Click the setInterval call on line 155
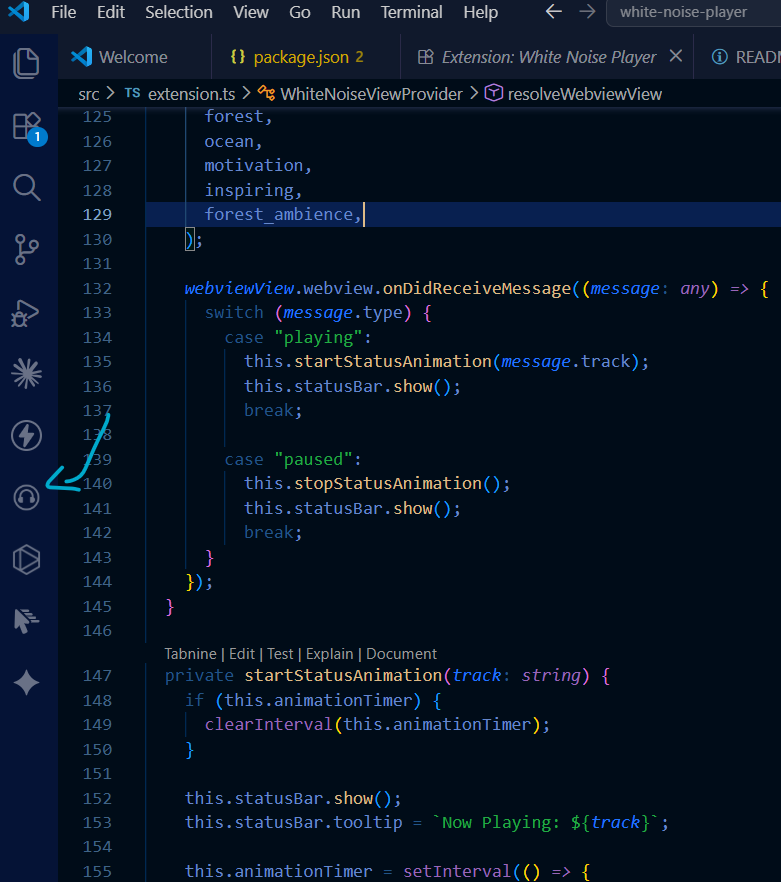 point(457,871)
